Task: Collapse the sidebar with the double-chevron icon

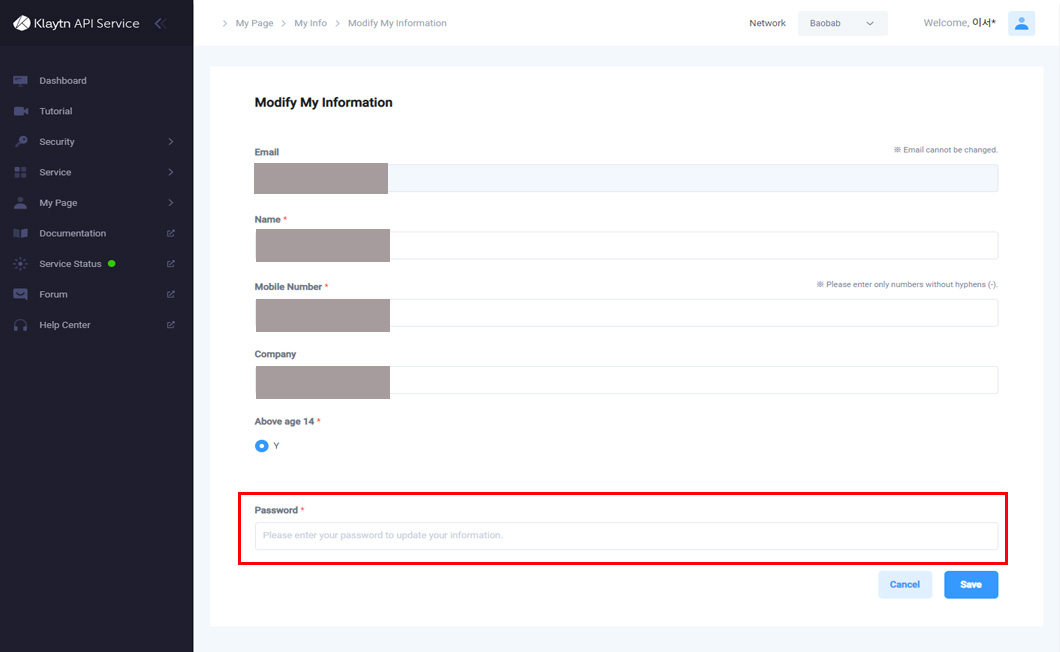Action: pos(161,23)
